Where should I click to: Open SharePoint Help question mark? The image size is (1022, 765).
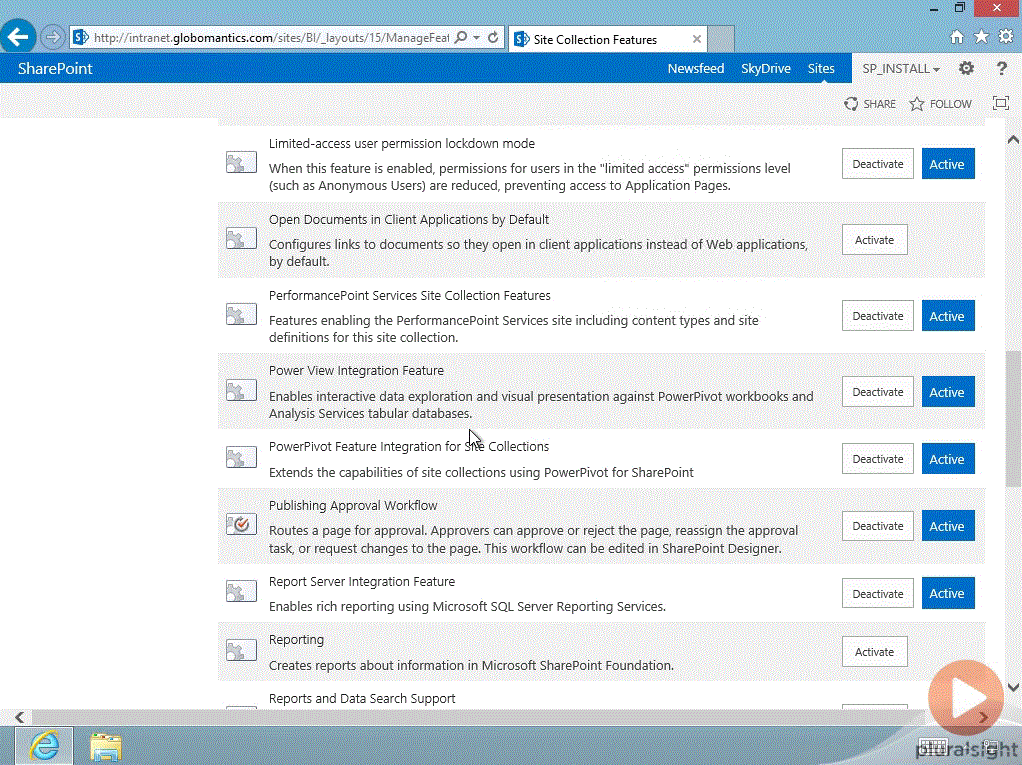1002,68
